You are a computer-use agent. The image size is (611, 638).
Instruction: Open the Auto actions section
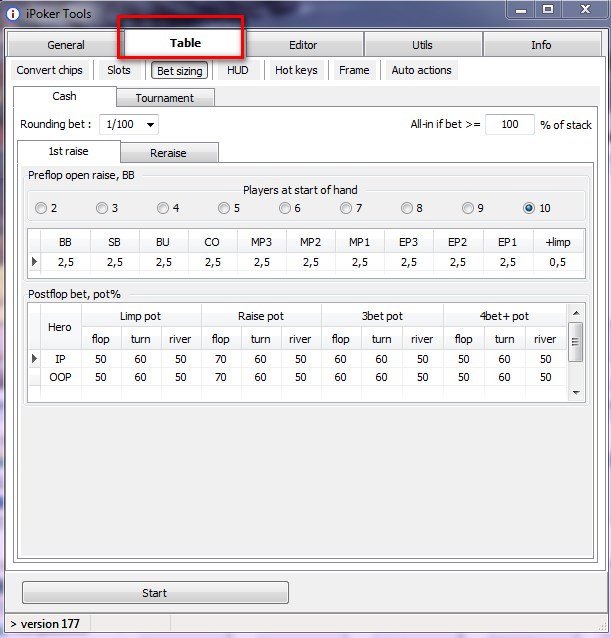421,70
